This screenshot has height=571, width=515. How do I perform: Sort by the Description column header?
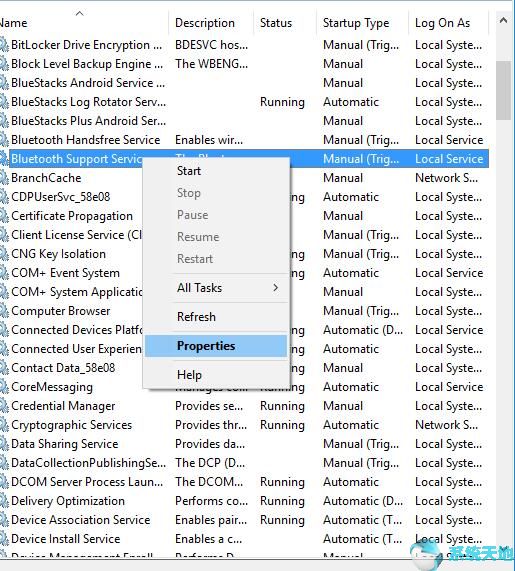click(211, 23)
